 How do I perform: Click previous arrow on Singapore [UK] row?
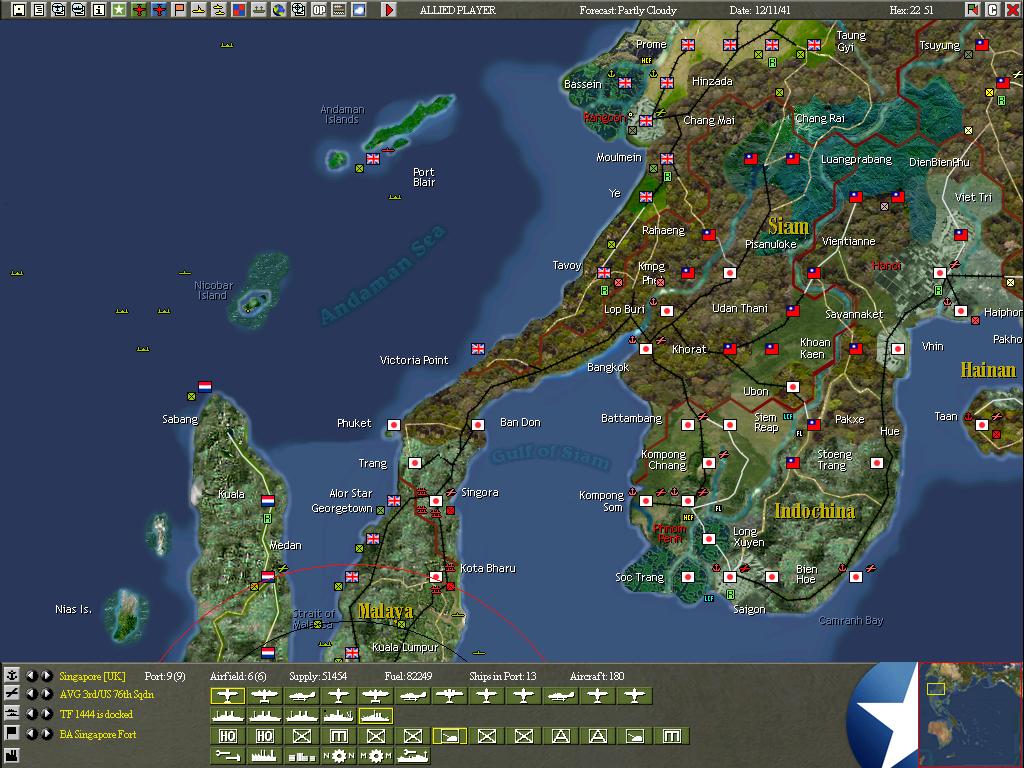click(x=31, y=675)
